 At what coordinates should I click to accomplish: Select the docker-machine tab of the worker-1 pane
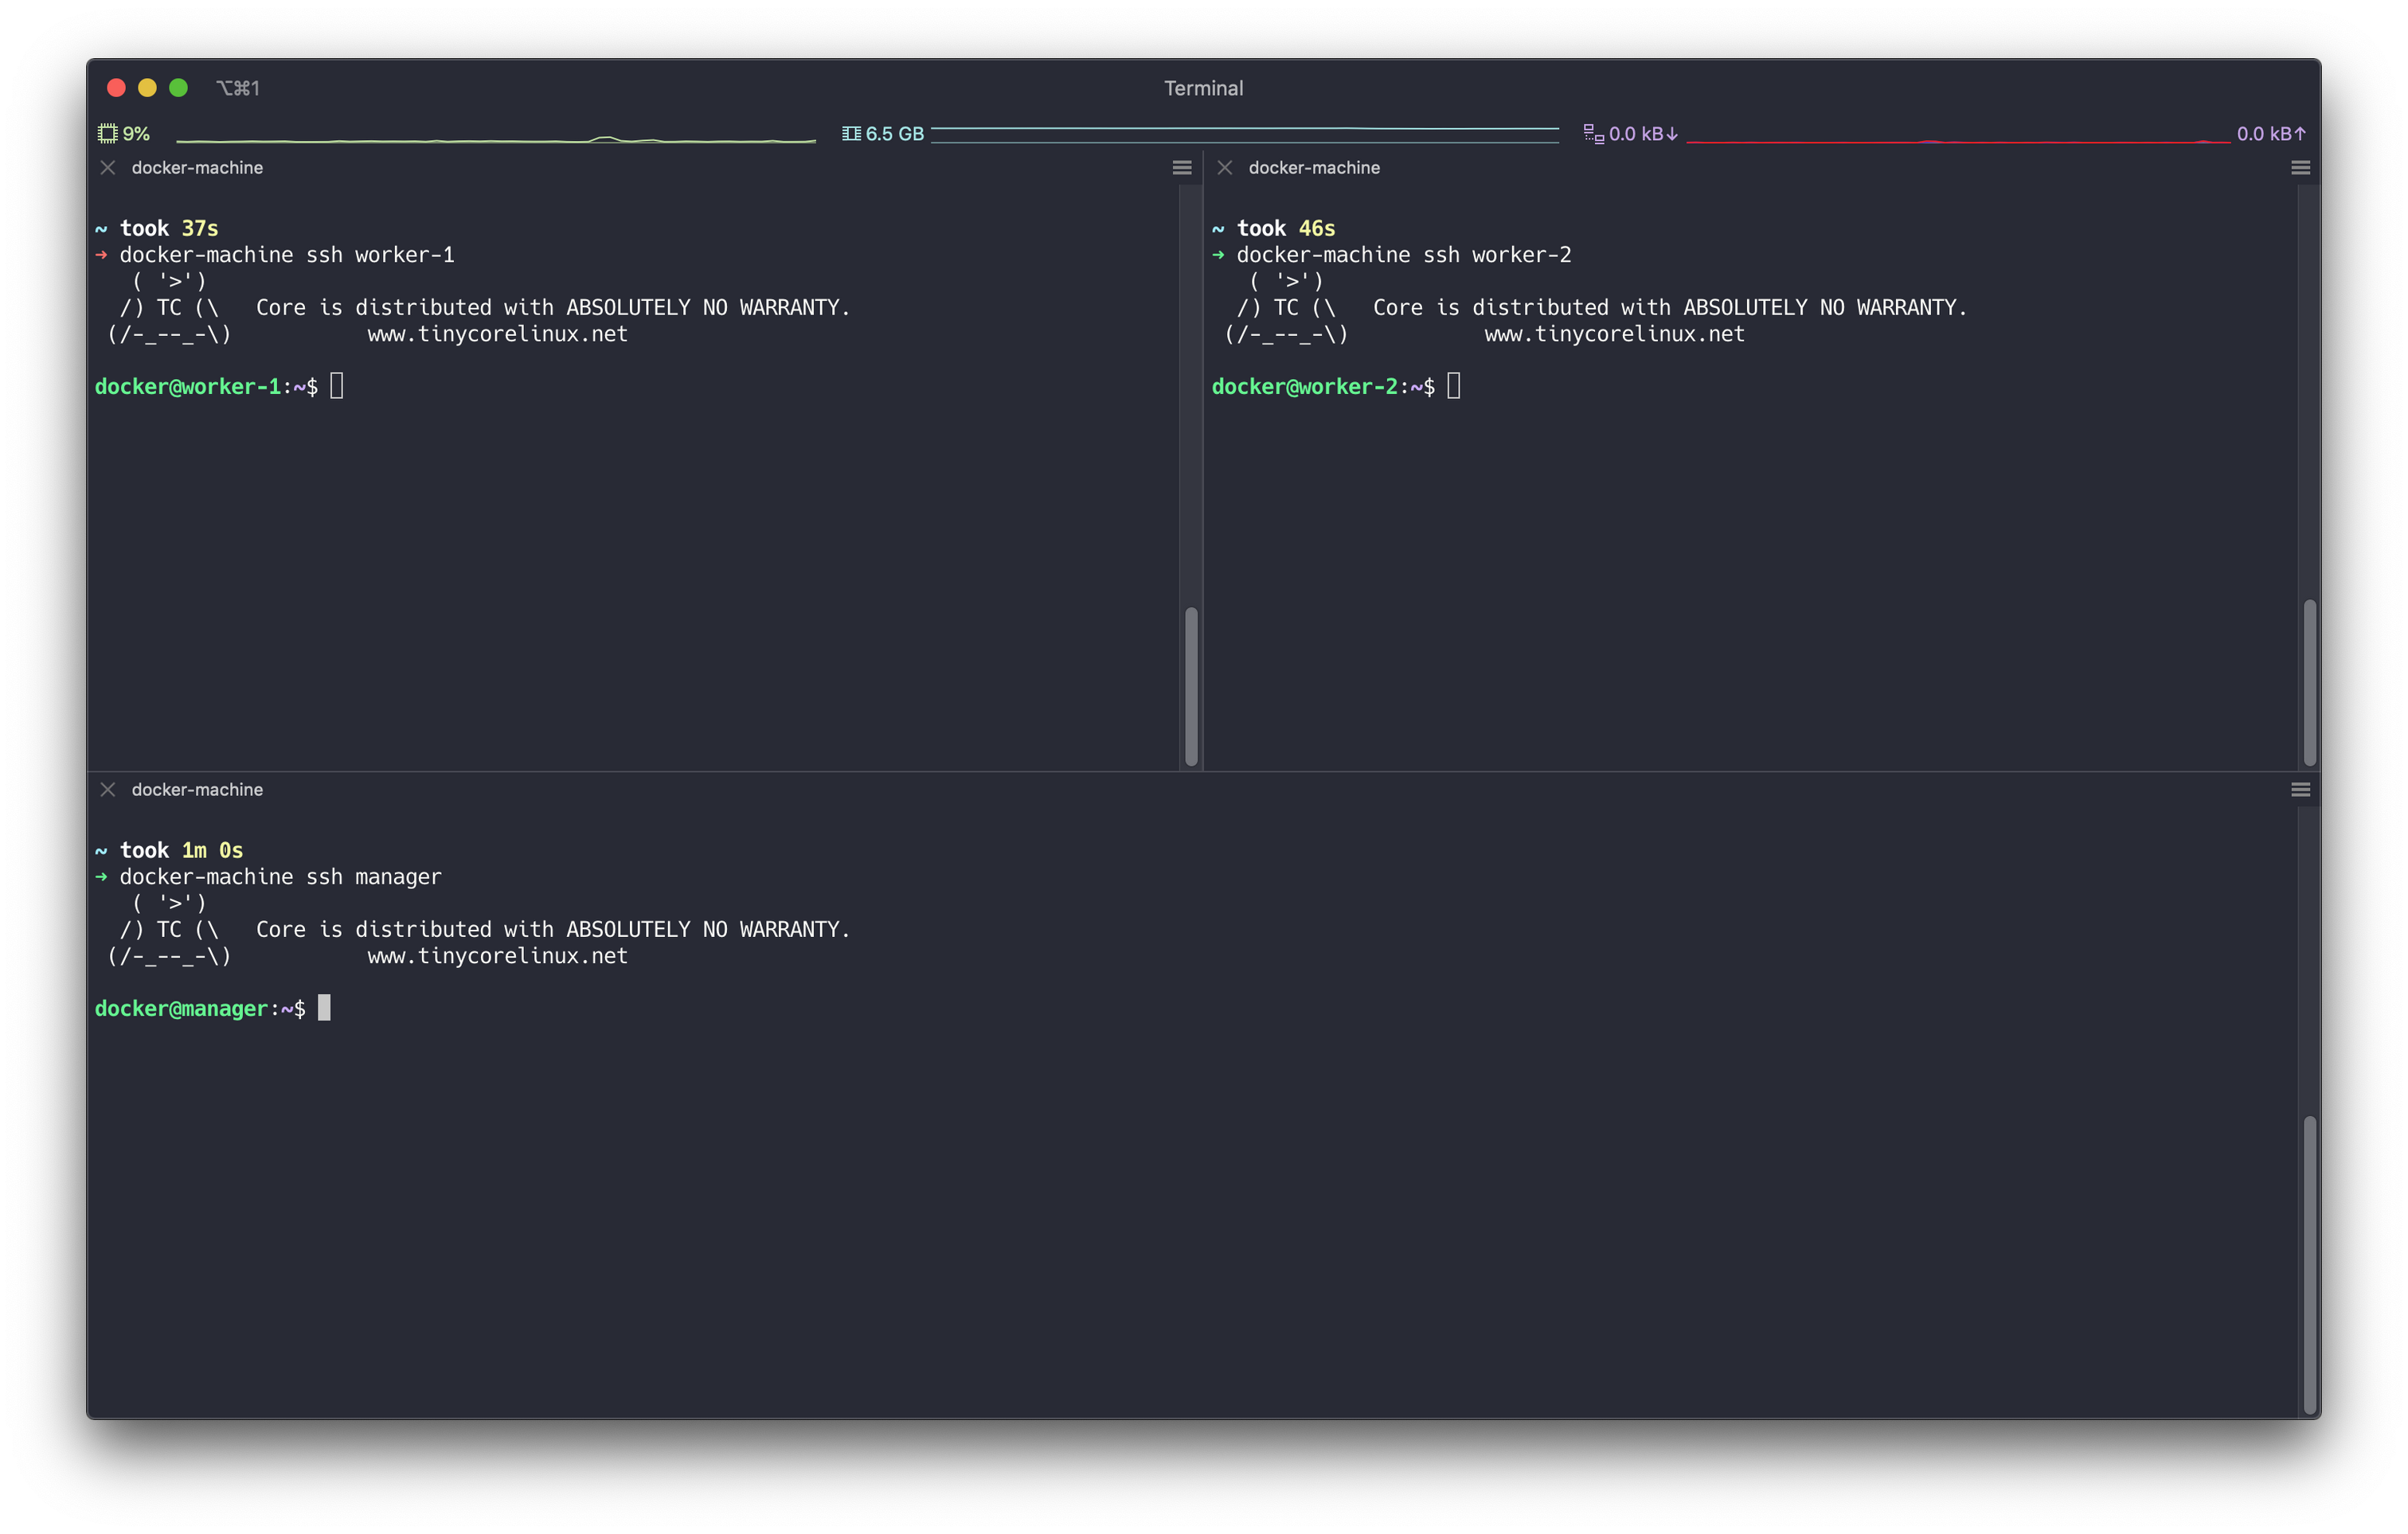pos(197,167)
